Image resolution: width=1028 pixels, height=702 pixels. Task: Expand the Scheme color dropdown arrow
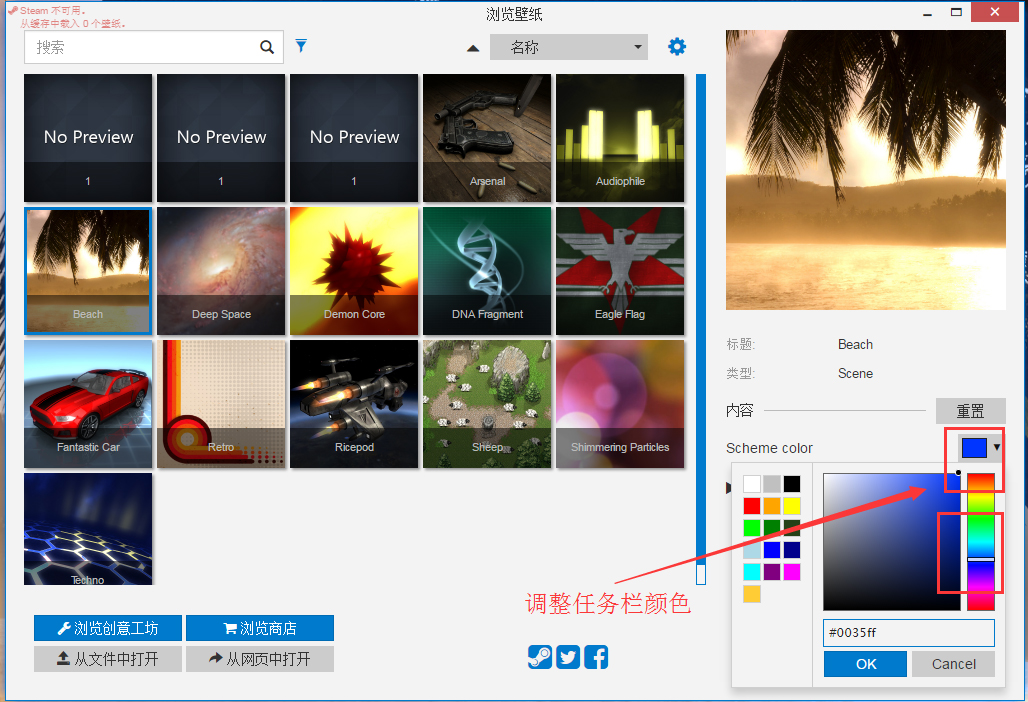(997, 447)
